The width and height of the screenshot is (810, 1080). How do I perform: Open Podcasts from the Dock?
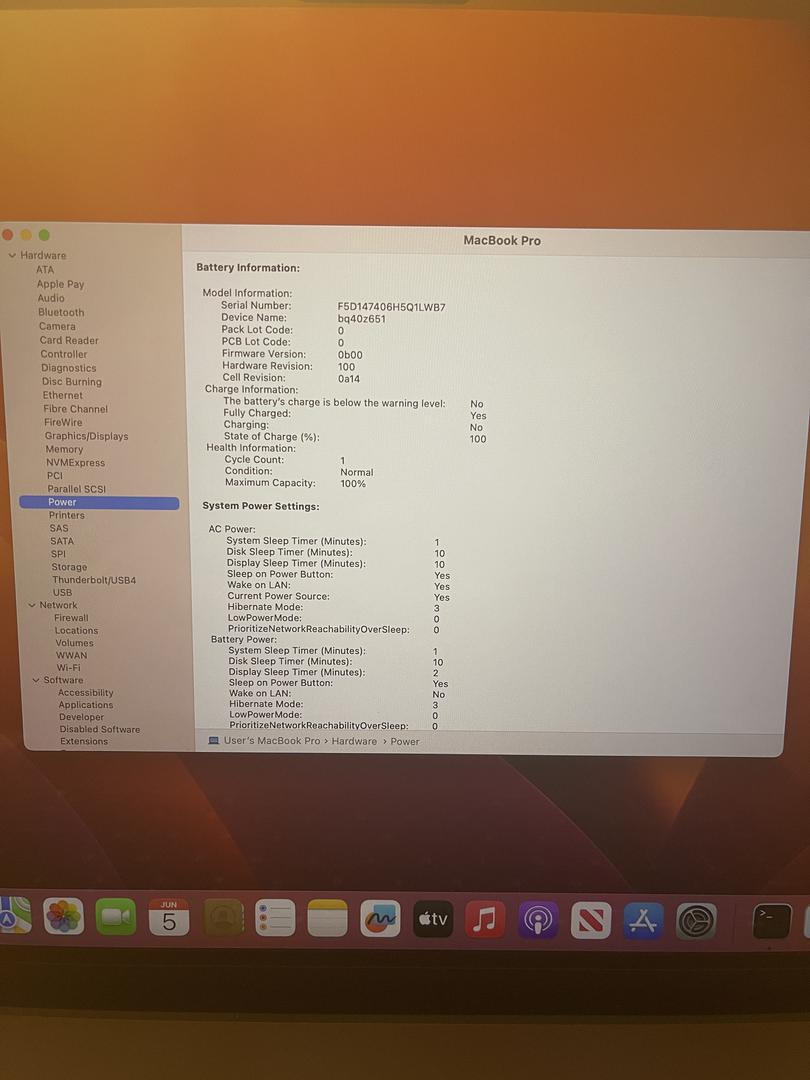(538, 920)
